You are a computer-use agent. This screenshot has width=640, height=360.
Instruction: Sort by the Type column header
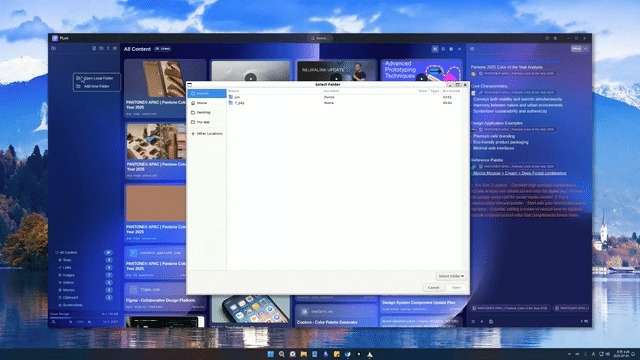(434, 91)
